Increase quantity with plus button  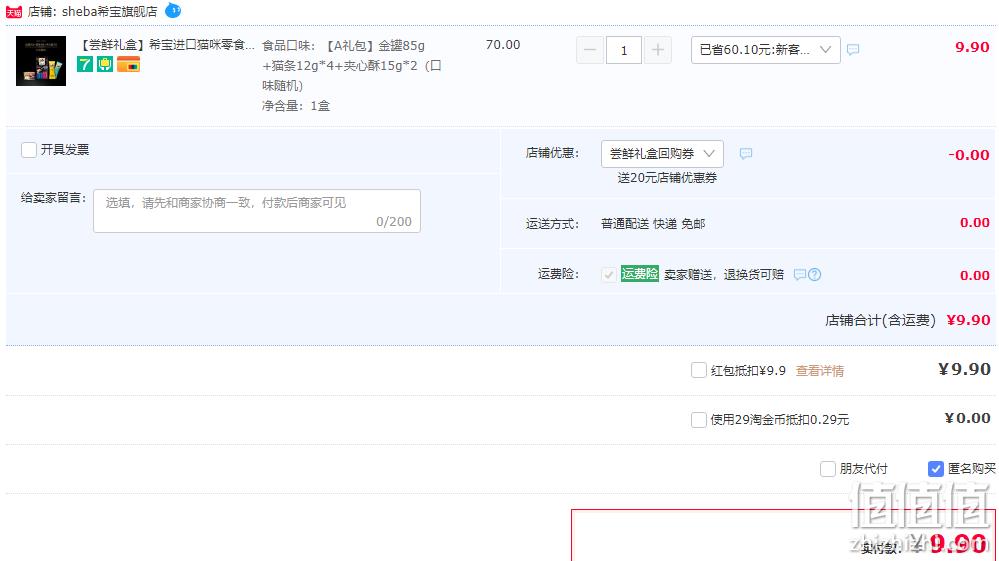[658, 50]
